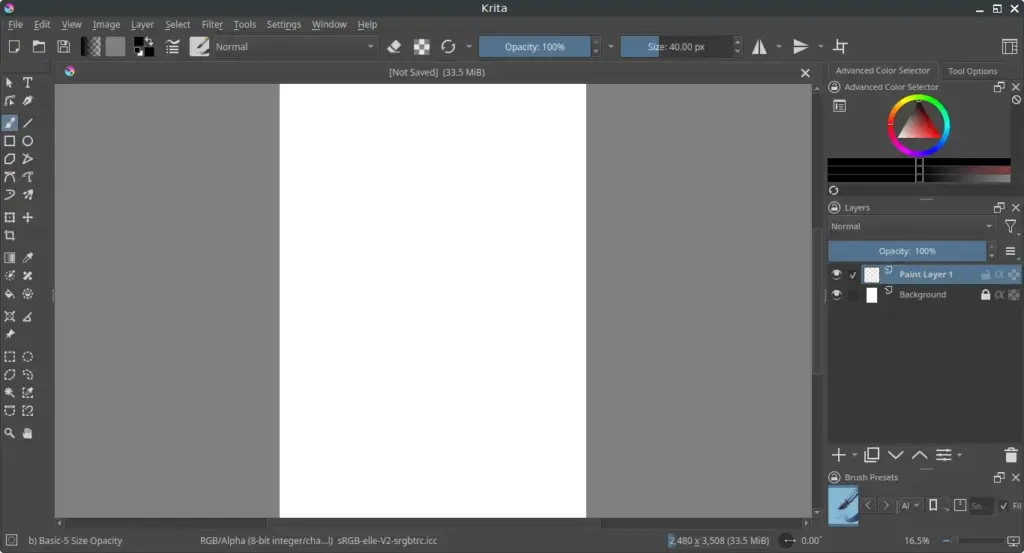Screen dimensions: 1024x553
Task: Reload the original brush preset
Action: click(448, 47)
